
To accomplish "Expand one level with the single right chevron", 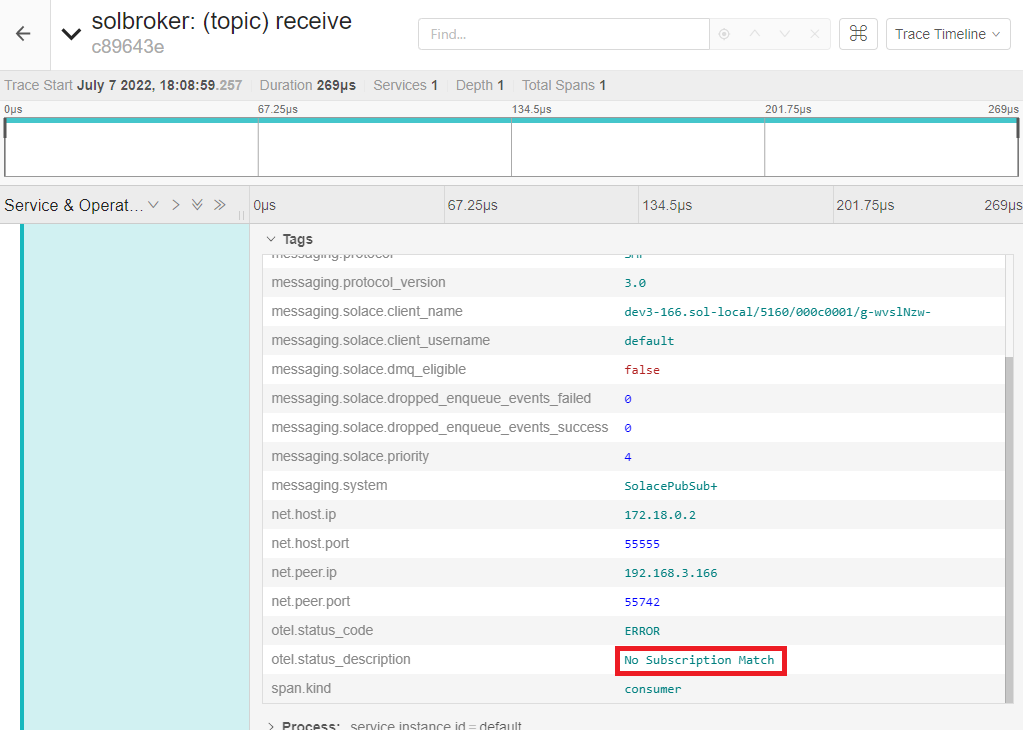I will (x=175, y=205).
